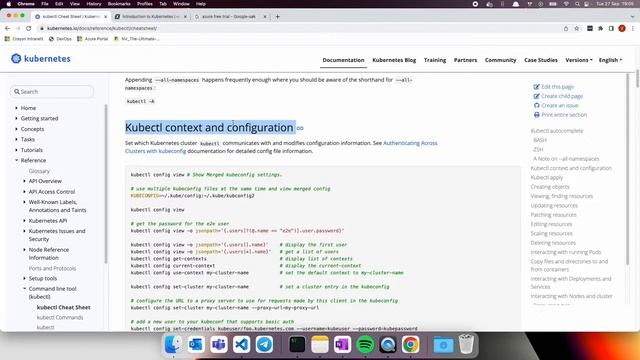Open the Downloads folder in the Dock
640x360 pixels.
(x=443, y=344)
